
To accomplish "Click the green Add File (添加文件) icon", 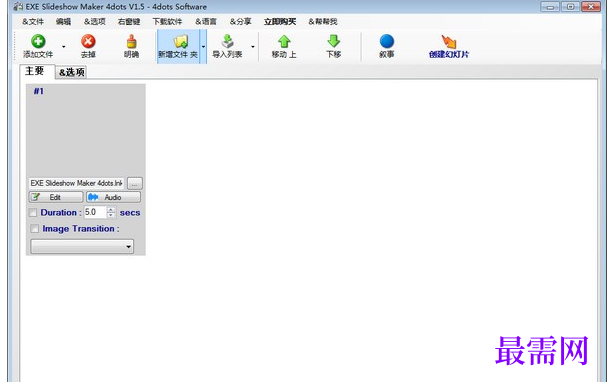I will pyautogui.click(x=38, y=41).
